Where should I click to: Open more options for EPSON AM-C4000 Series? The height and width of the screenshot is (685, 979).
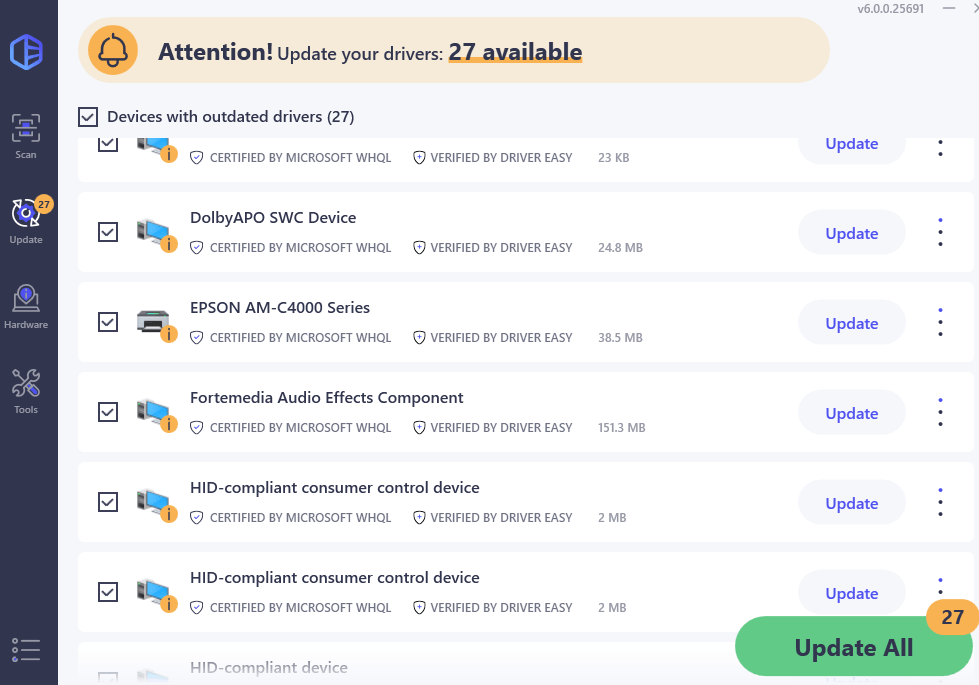(x=940, y=322)
